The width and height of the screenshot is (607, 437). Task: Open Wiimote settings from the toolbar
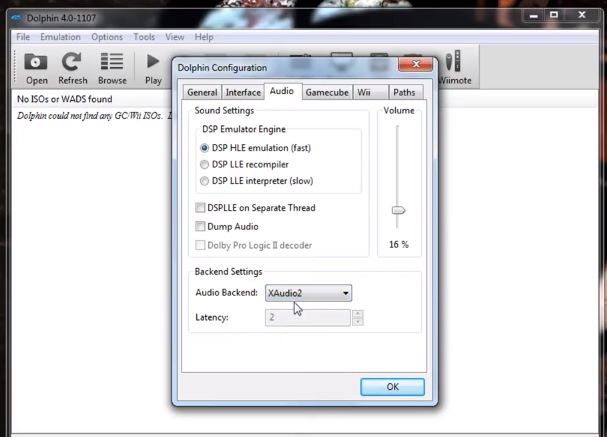pyautogui.click(x=454, y=68)
